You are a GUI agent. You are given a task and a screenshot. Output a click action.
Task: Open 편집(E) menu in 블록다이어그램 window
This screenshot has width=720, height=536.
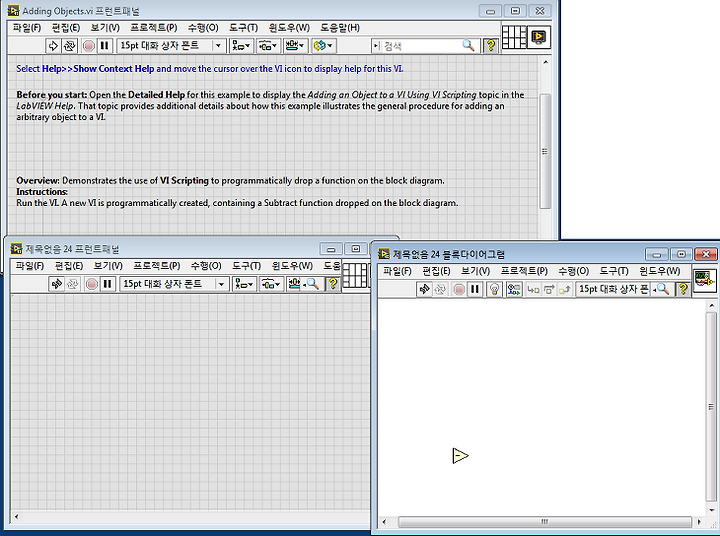point(436,271)
